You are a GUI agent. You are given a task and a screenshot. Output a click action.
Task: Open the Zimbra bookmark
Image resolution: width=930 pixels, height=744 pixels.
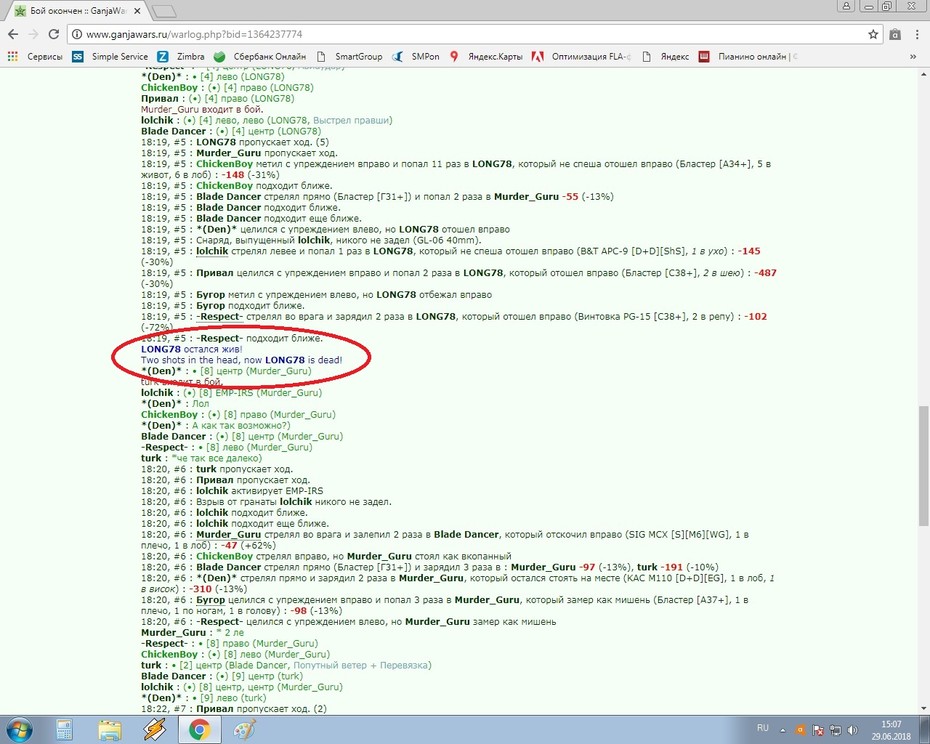click(181, 56)
